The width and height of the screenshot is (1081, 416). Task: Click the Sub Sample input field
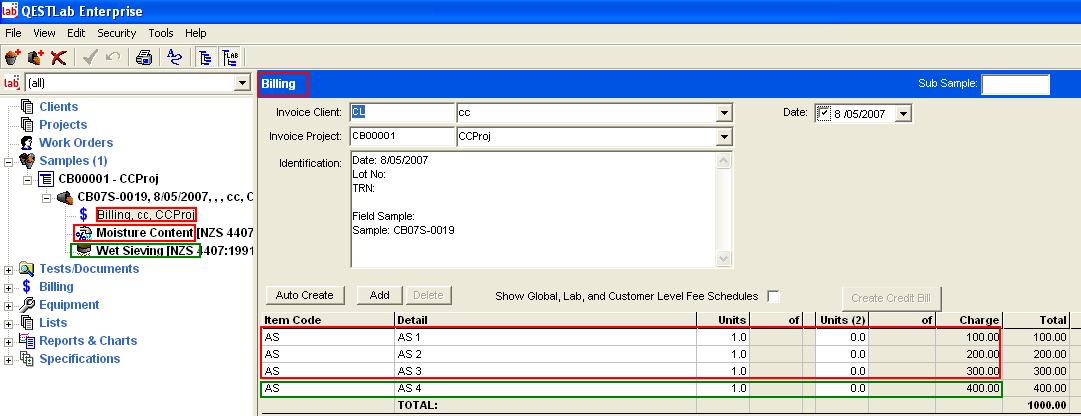point(1015,85)
